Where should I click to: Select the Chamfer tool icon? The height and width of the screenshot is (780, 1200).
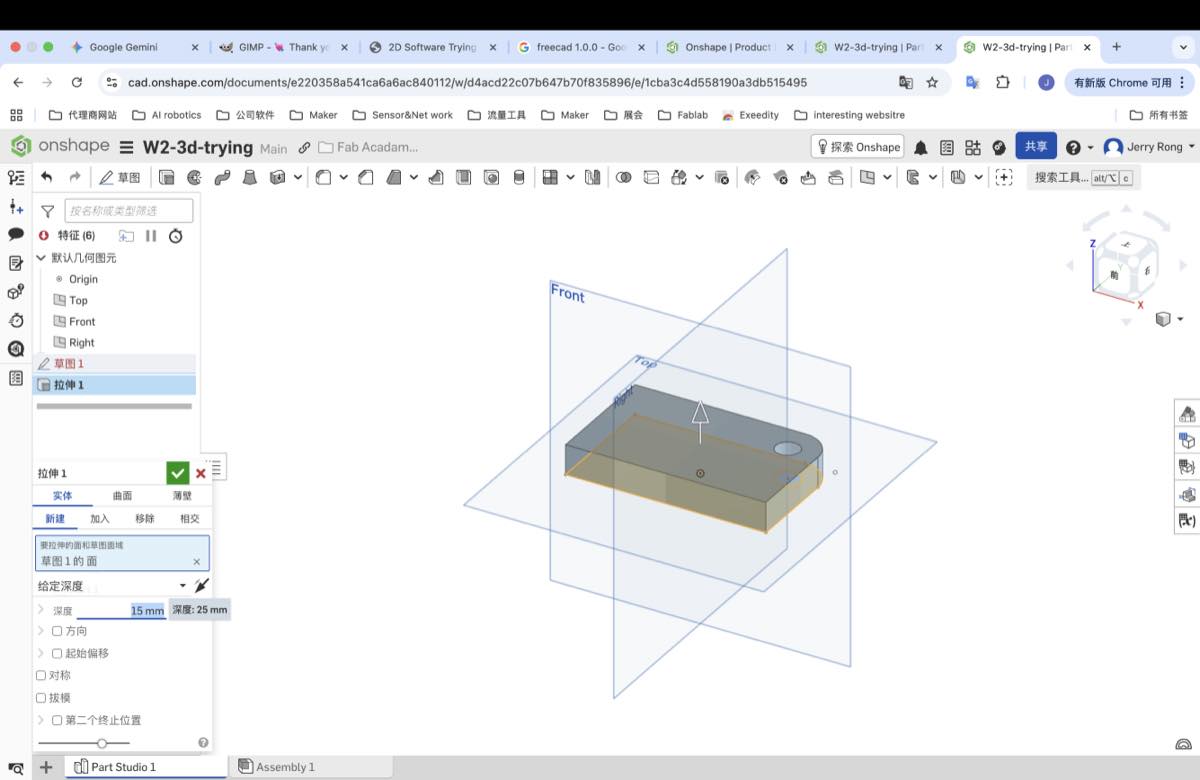click(366, 177)
